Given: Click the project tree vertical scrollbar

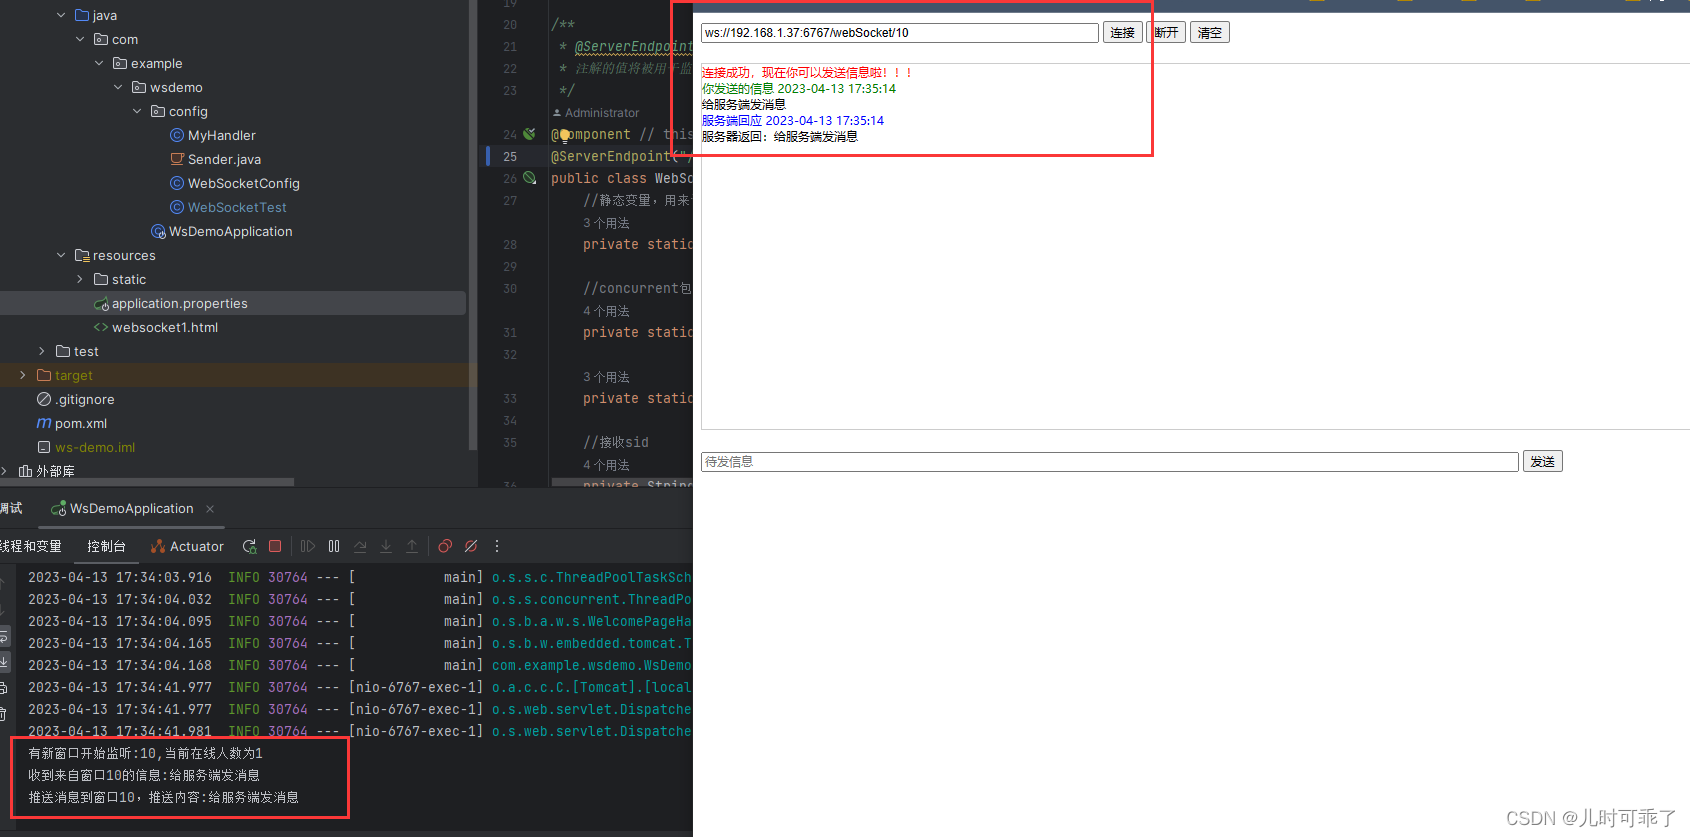Looking at the screenshot, I should [473, 225].
